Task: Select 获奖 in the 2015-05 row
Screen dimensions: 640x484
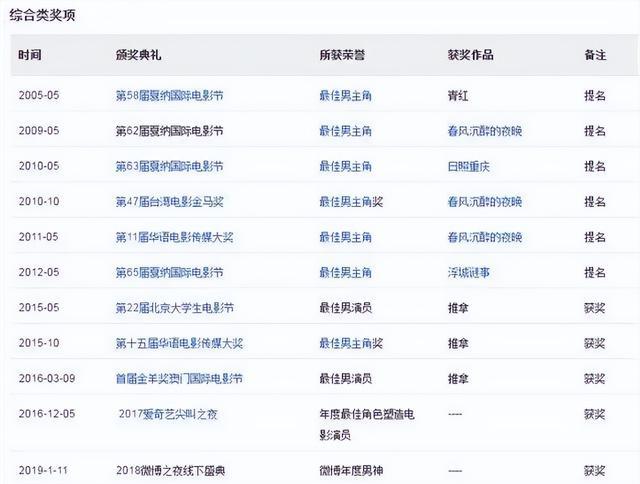Action: point(595,308)
